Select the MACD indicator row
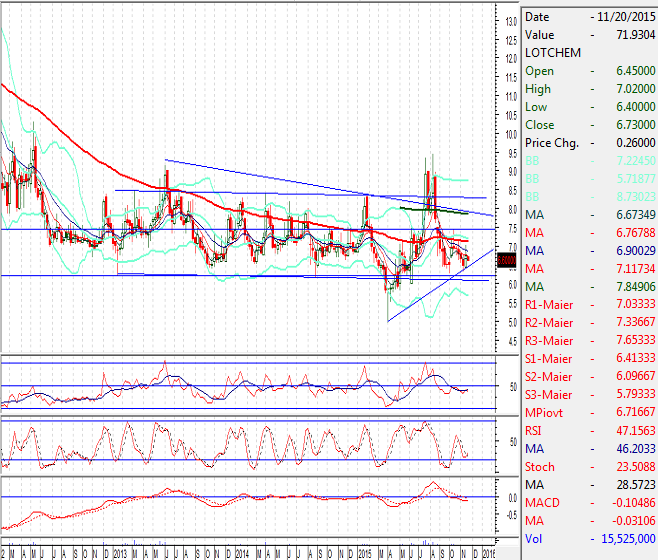 tap(588, 503)
